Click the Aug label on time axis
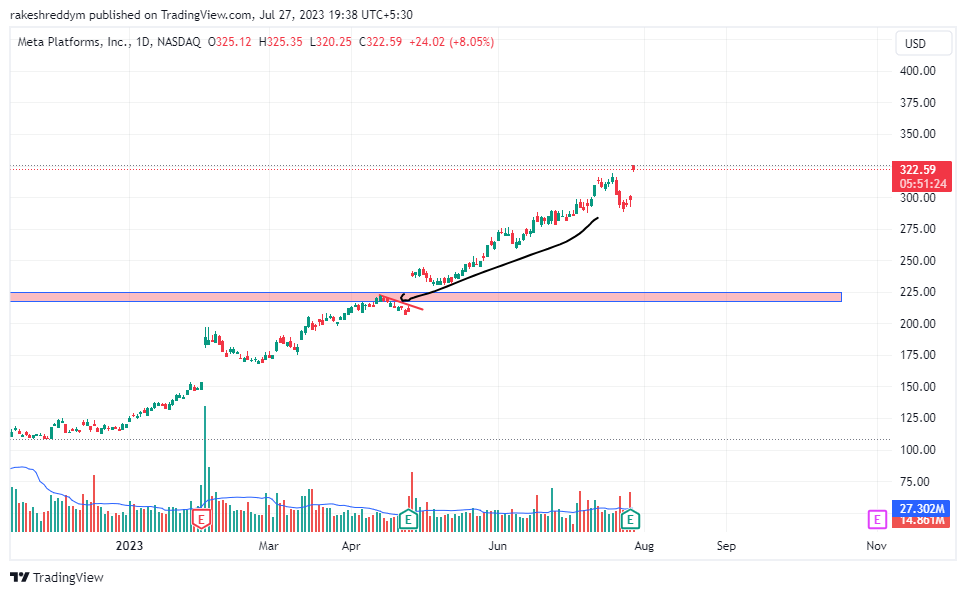 644,546
